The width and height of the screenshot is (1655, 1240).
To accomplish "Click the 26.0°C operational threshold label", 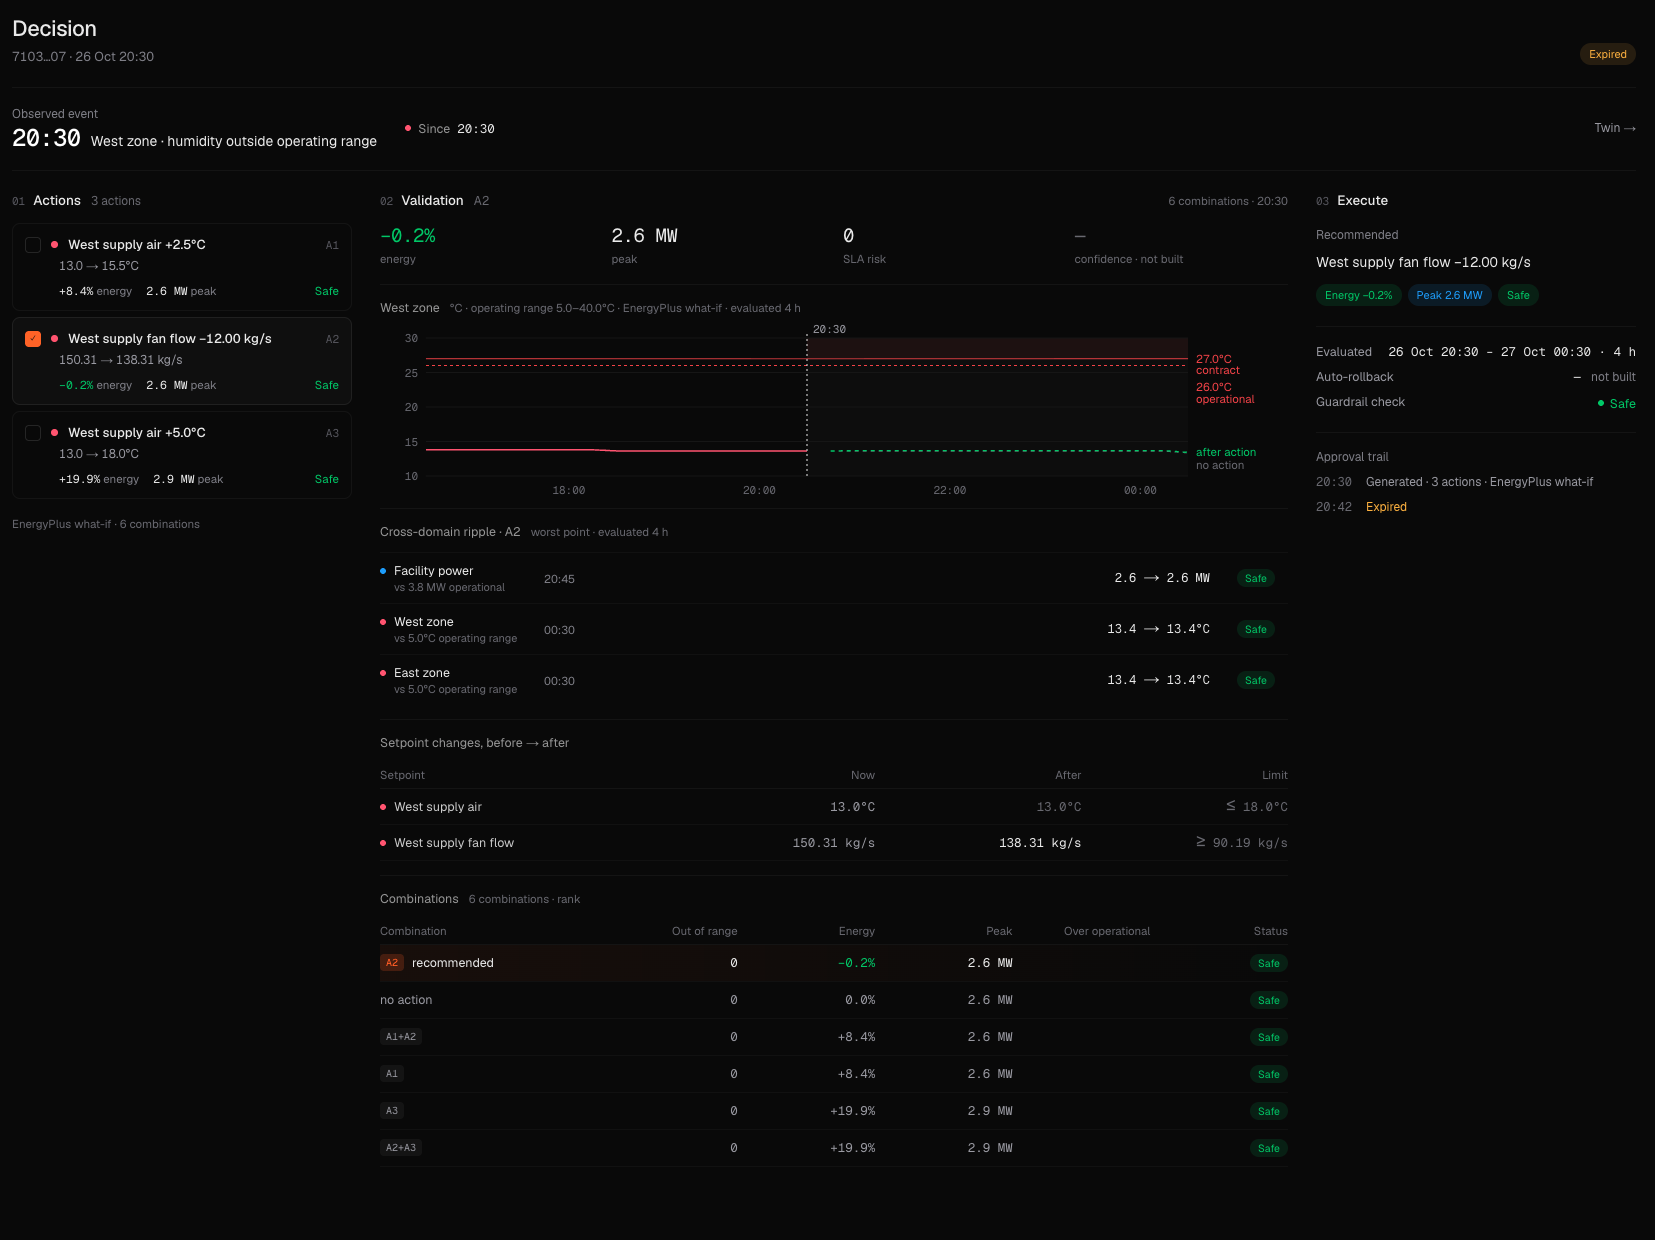I will 1225,393.
